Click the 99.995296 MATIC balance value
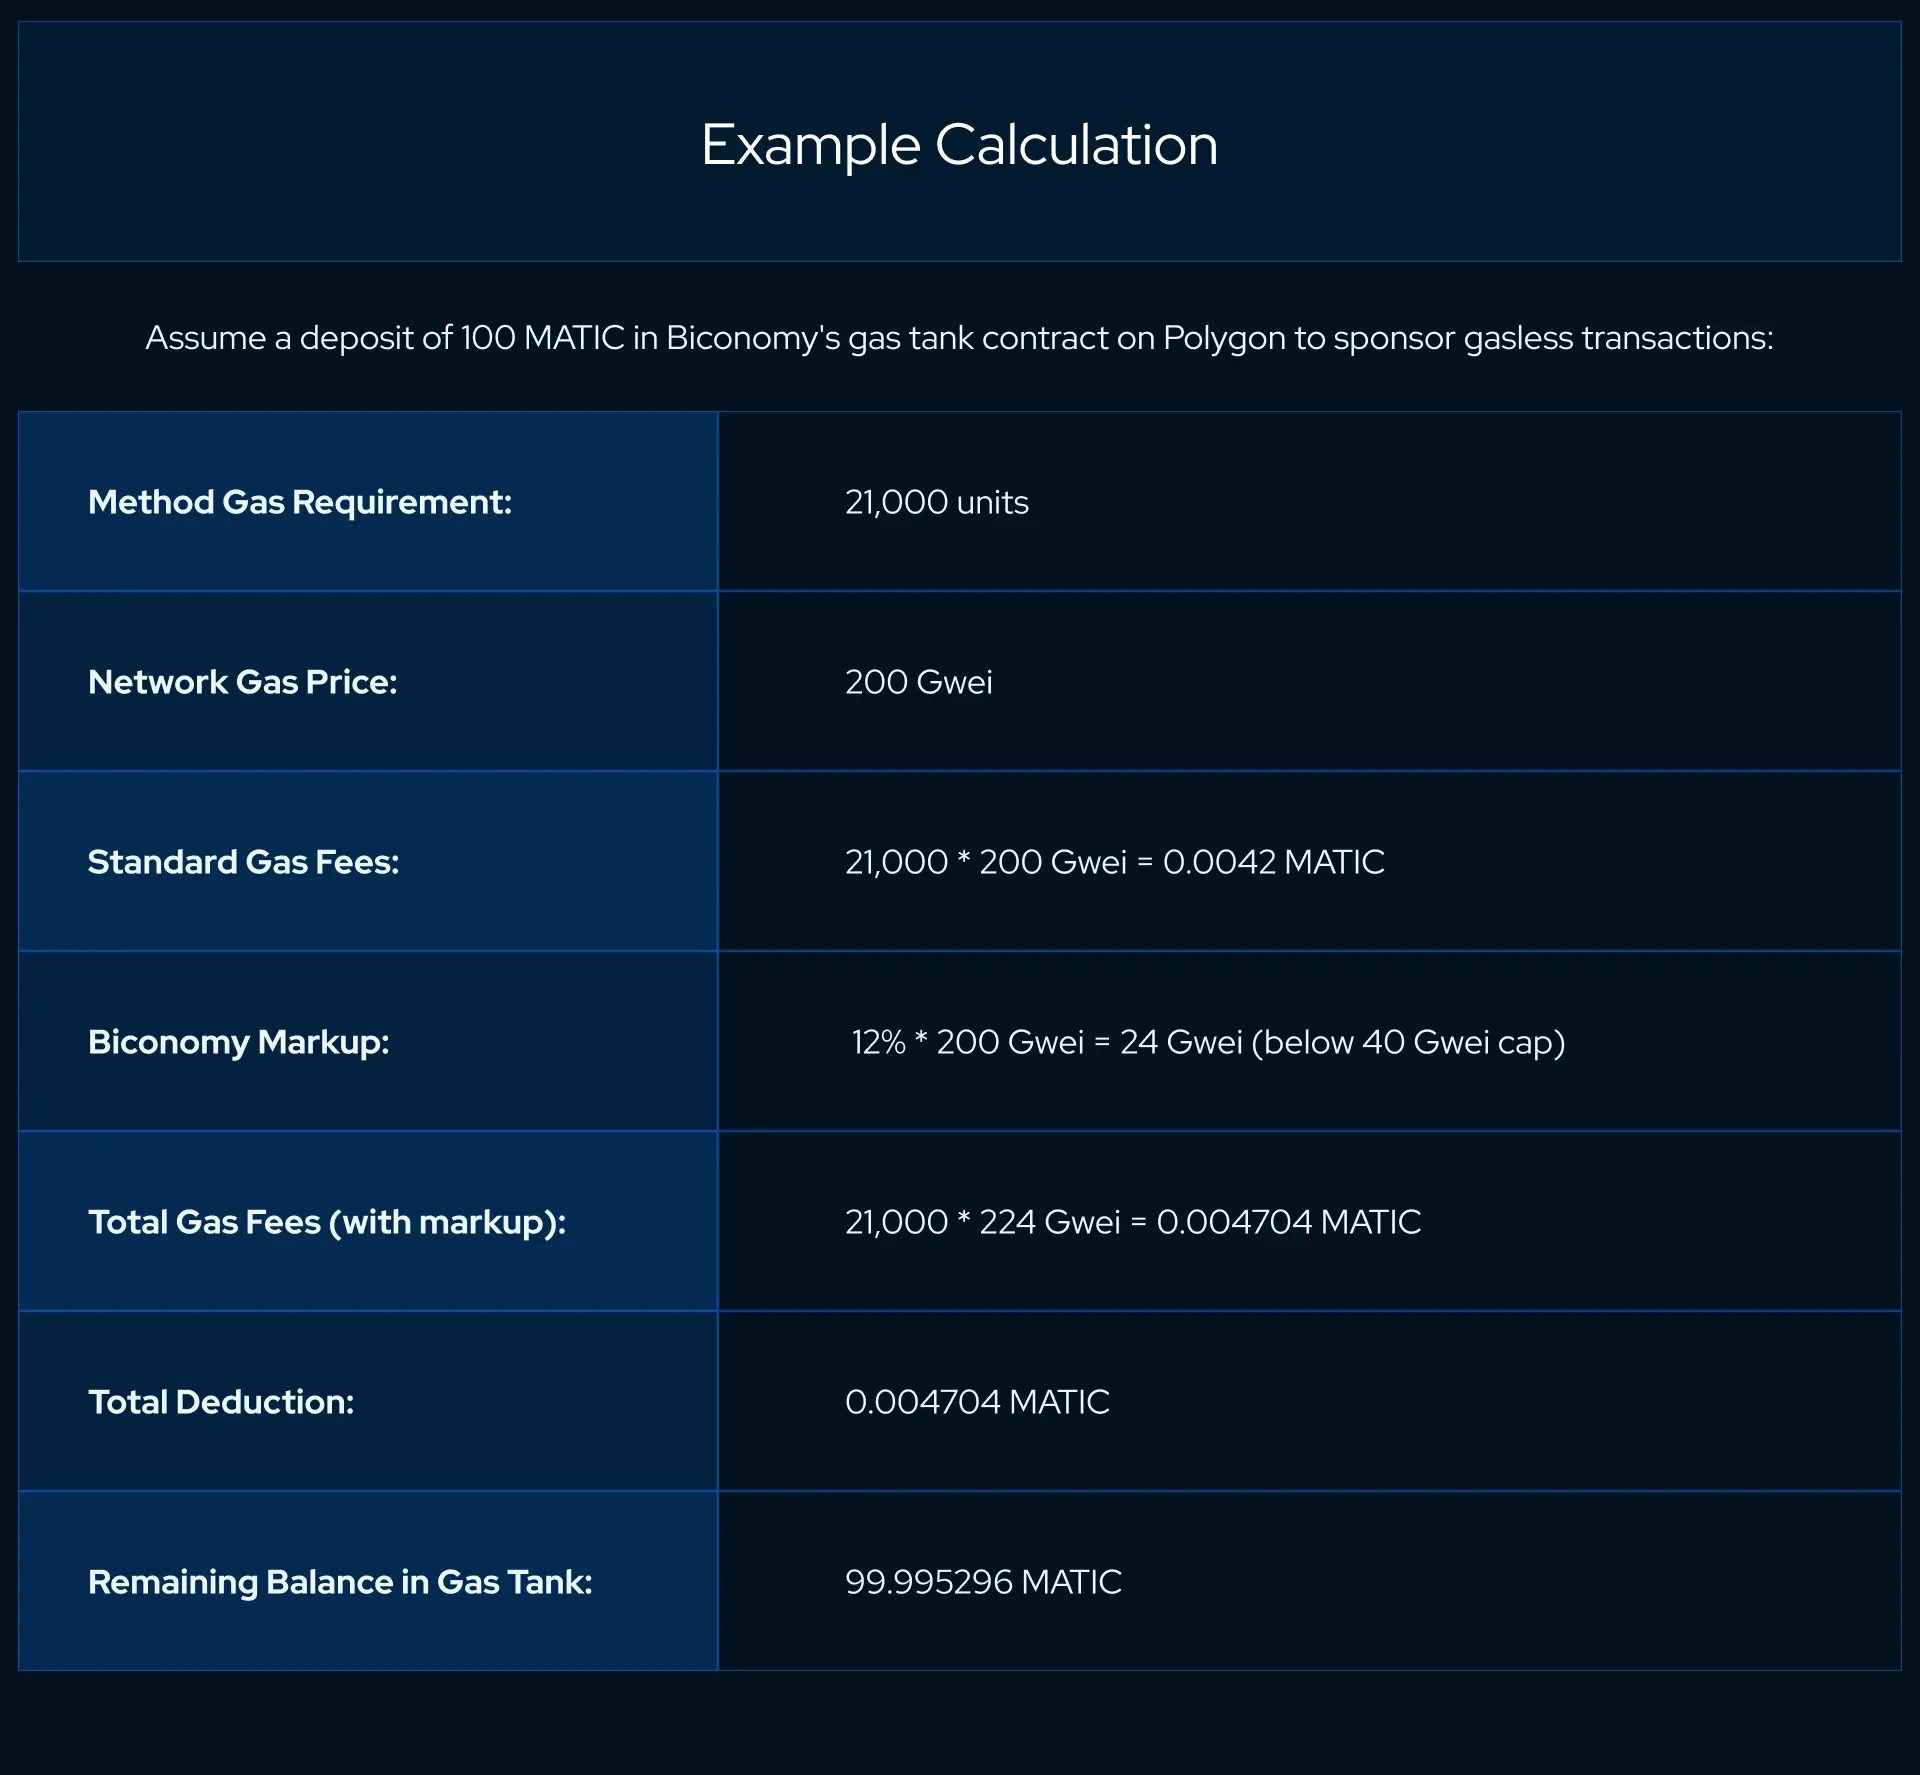 [983, 1581]
